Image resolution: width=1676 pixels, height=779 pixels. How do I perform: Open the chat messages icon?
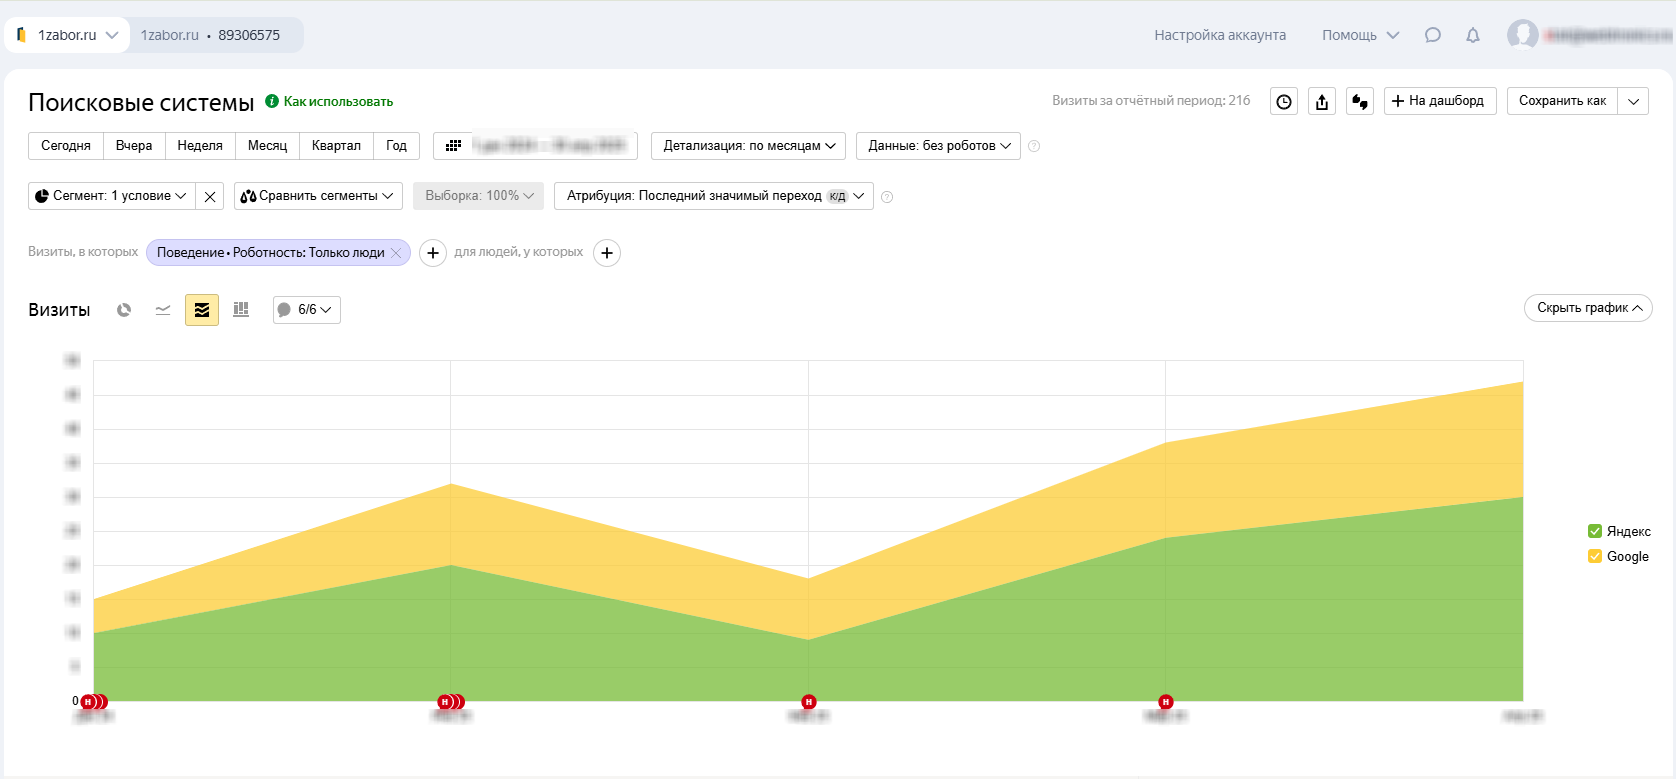click(x=1433, y=35)
